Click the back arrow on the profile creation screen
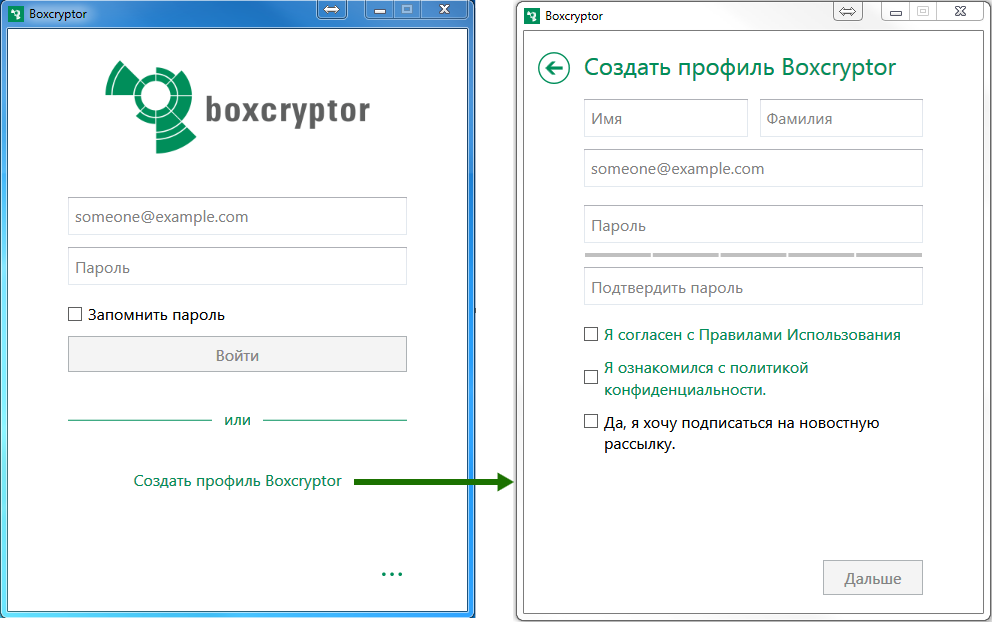 [x=554, y=67]
